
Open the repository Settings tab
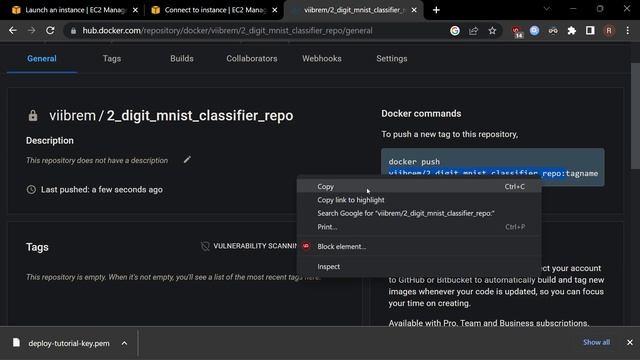coord(392,59)
